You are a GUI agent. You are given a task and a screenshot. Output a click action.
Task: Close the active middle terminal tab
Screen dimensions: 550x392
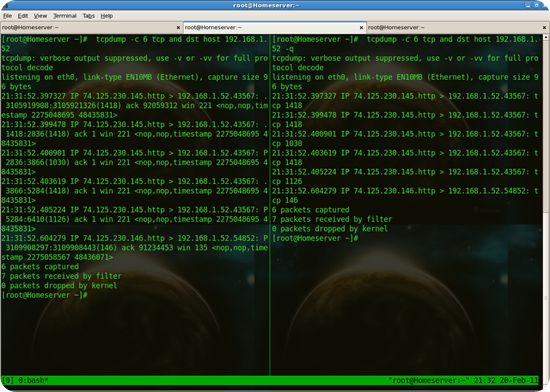point(361,27)
